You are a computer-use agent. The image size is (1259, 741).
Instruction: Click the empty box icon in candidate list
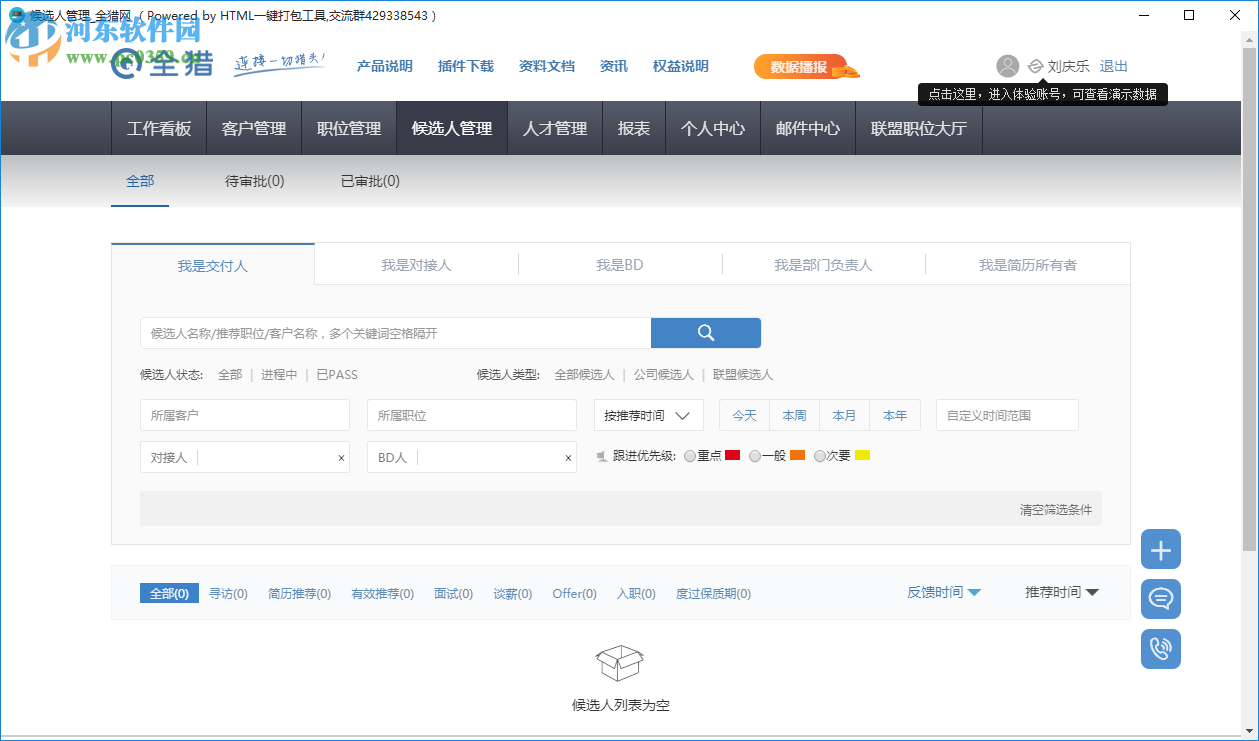coord(620,662)
